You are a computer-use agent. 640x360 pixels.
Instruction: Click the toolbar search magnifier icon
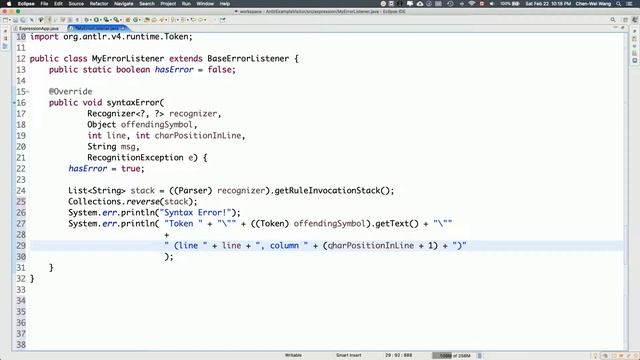pyautogui.click(x=613, y=20)
